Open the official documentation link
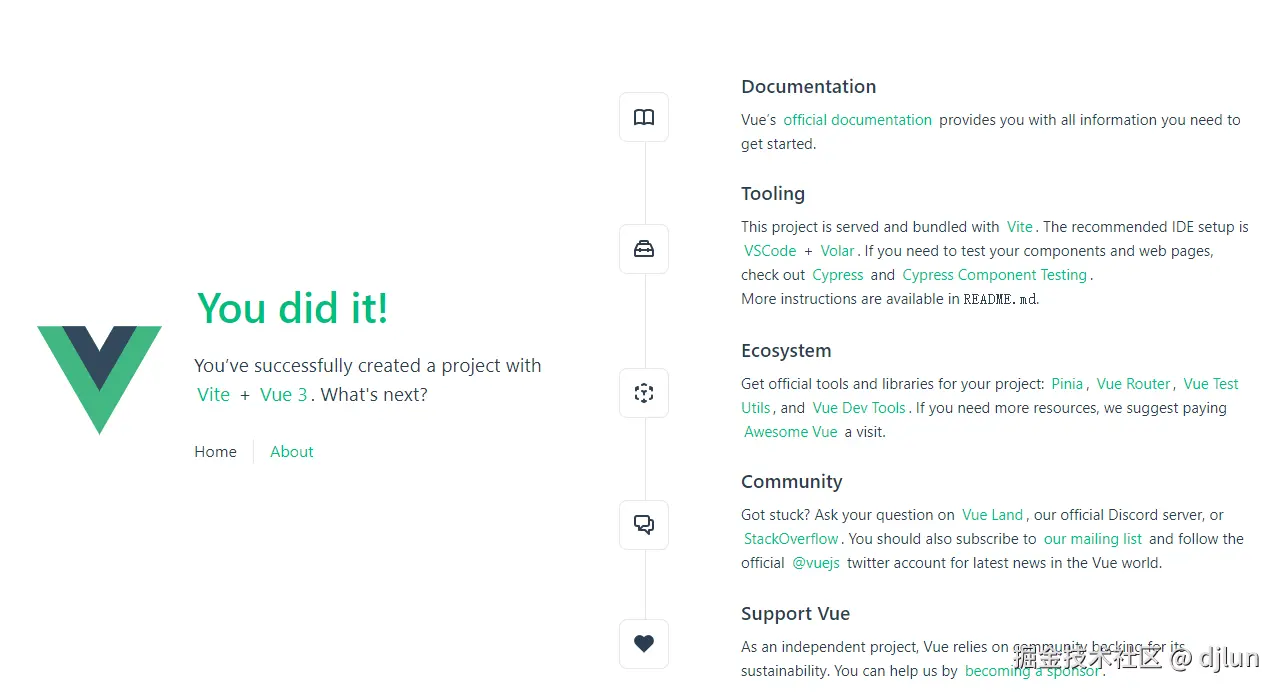 click(x=857, y=120)
